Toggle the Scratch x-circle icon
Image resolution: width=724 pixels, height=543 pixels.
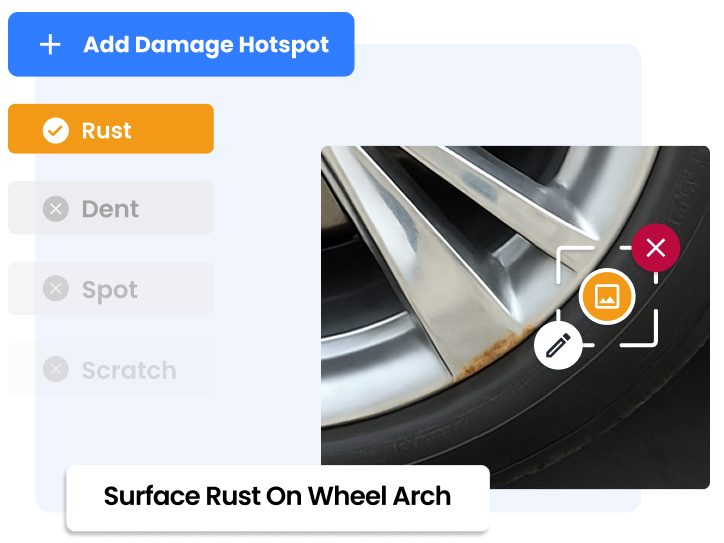click(x=56, y=369)
